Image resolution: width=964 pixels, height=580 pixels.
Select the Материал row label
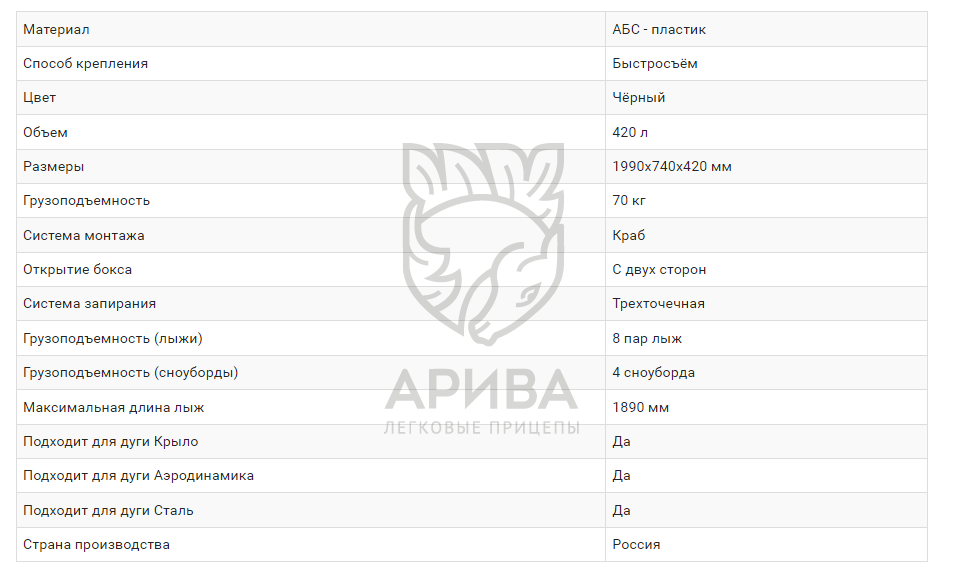click(56, 30)
